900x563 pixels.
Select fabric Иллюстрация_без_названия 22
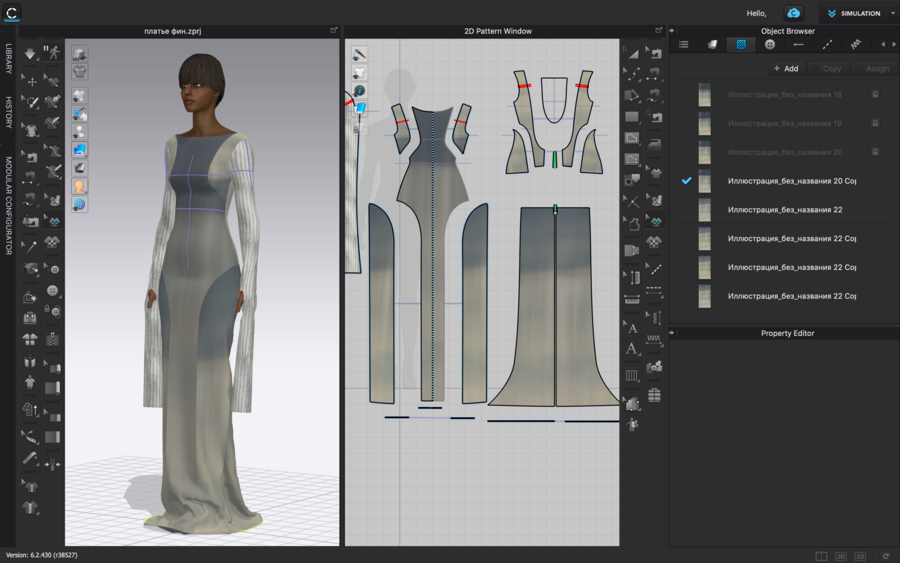pos(785,210)
